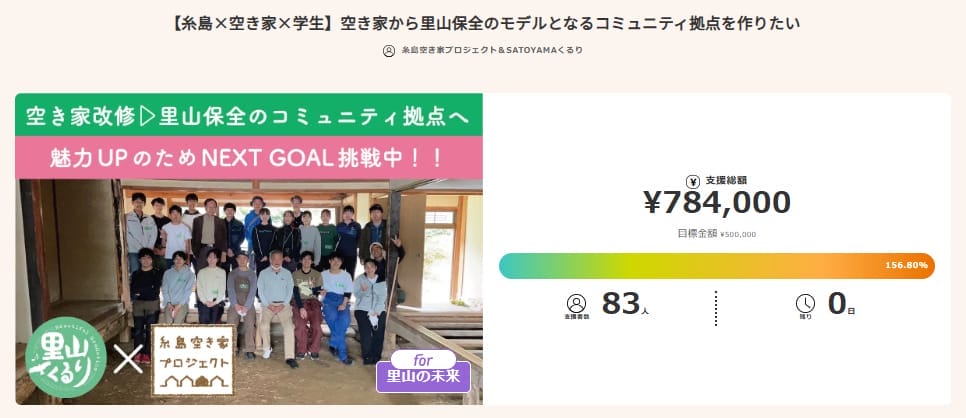Click the project title heading text
Image resolution: width=966 pixels, height=418 pixels.
click(482, 21)
